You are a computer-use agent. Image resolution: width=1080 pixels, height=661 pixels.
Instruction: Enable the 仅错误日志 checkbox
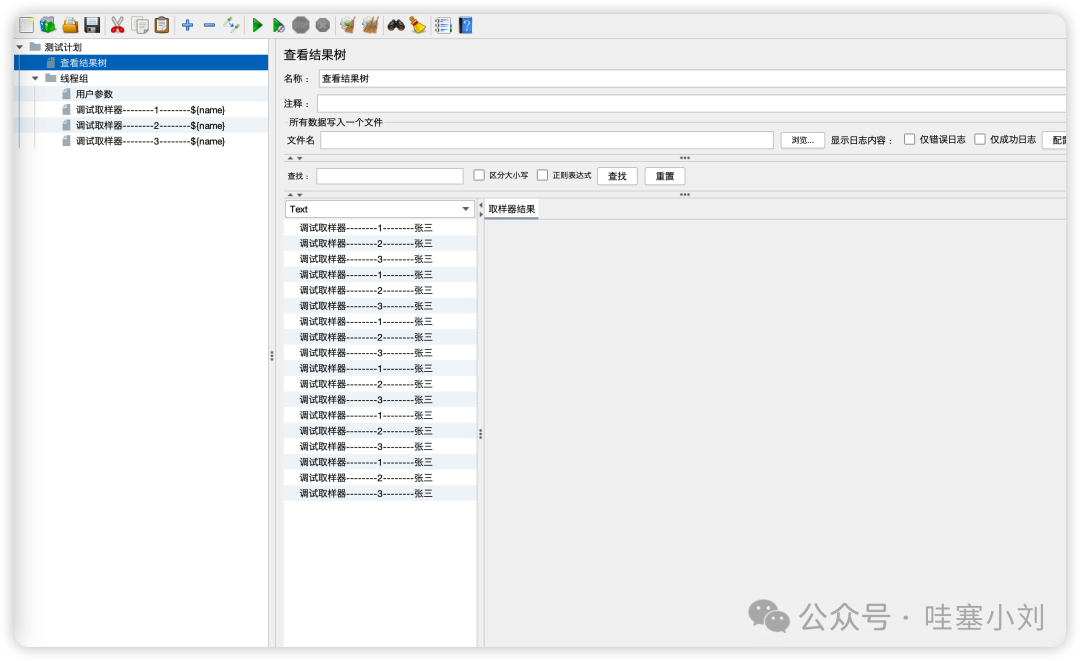click(909, 139)
